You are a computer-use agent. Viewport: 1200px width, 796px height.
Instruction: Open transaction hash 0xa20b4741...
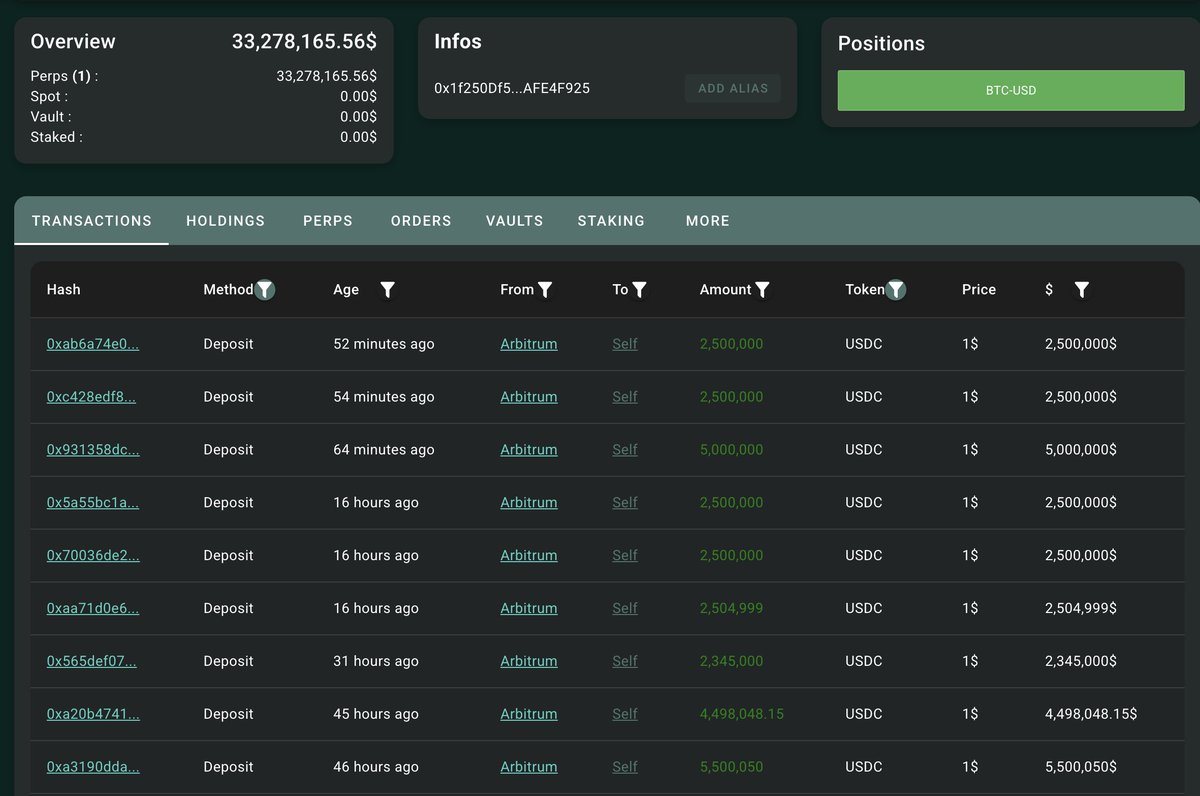pyautogui.click(x=93, y=715)
